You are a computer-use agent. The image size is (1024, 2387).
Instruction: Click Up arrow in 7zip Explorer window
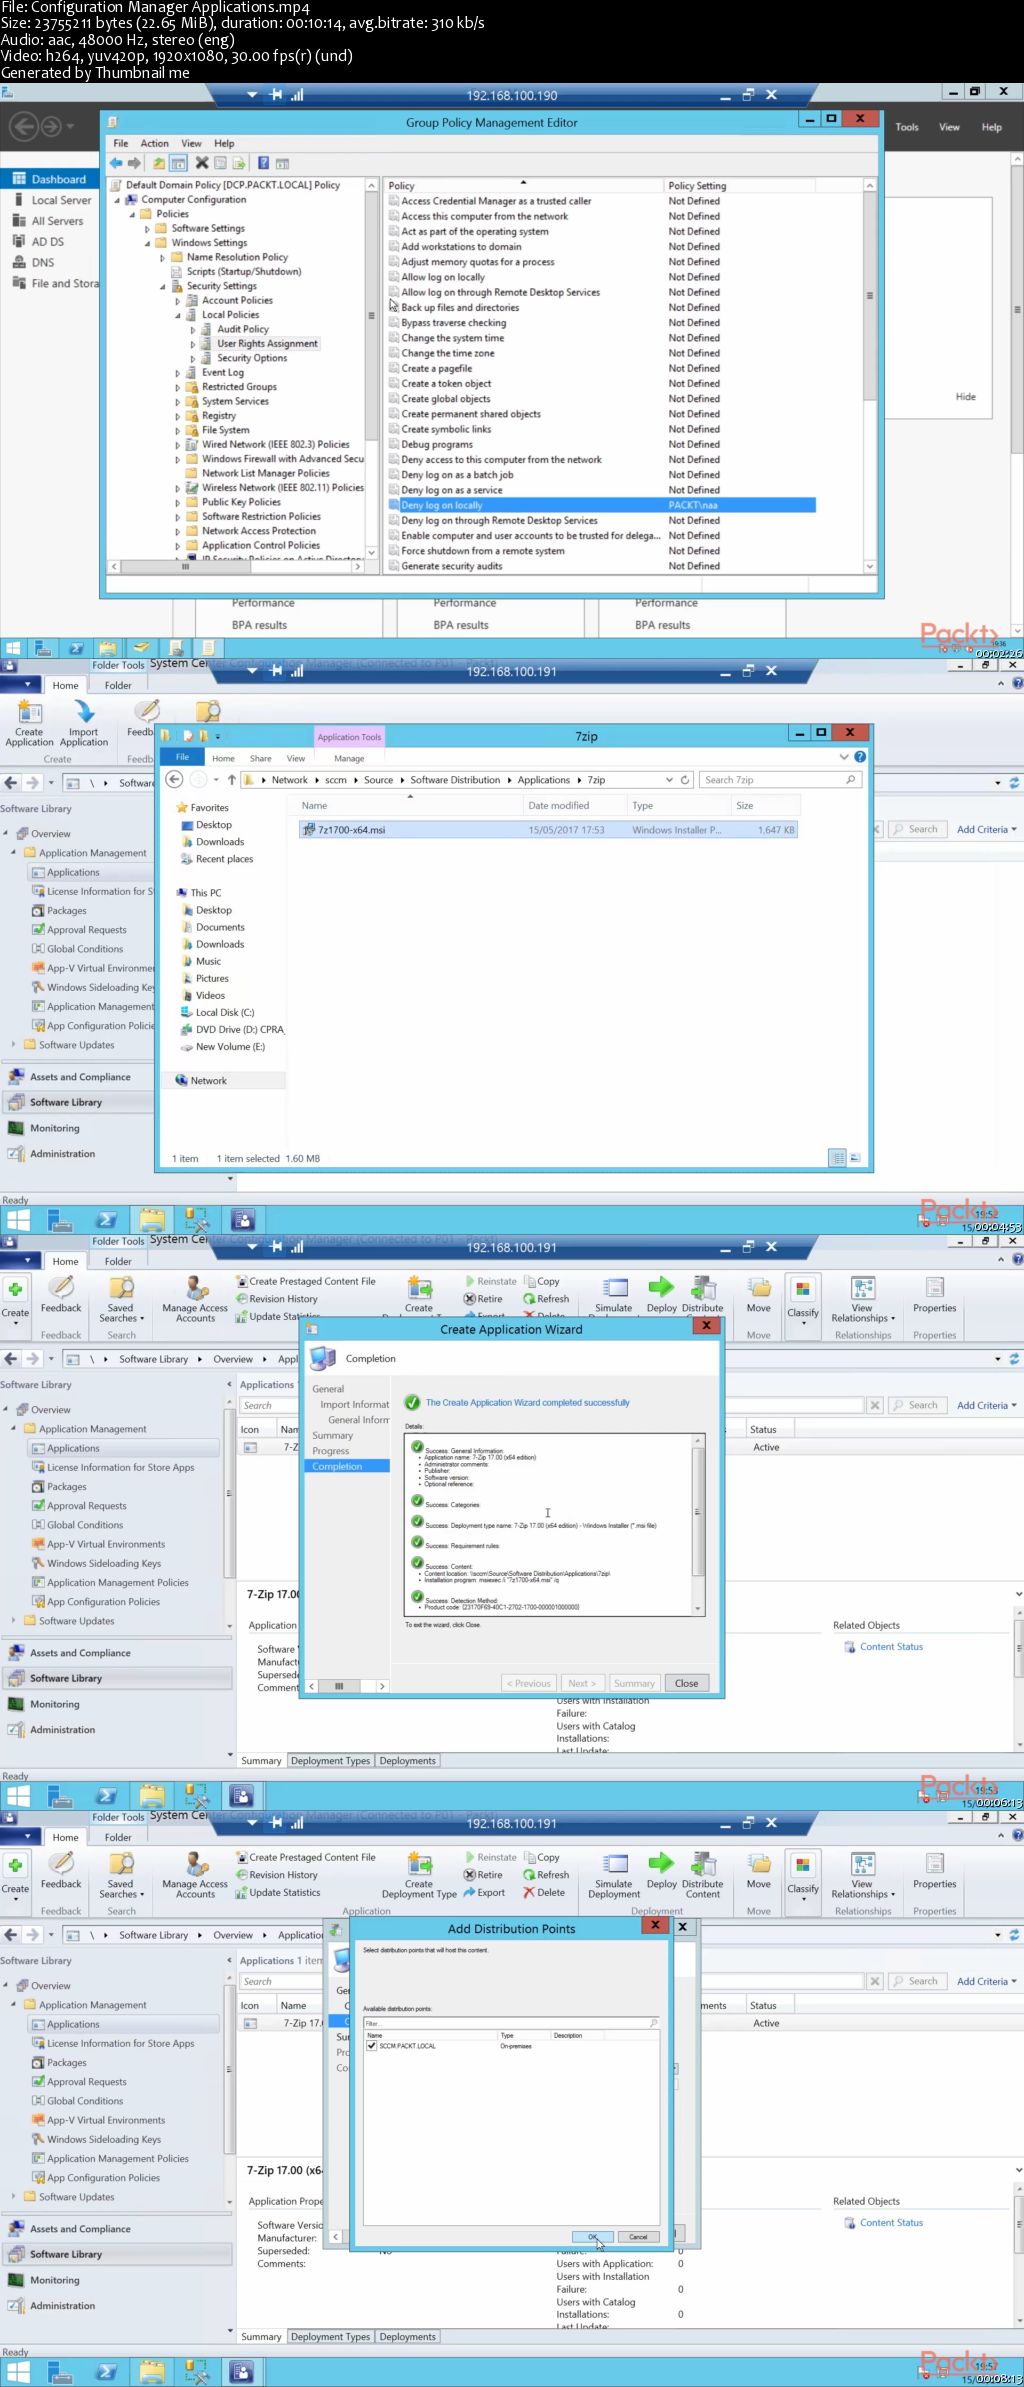(232, 779)
